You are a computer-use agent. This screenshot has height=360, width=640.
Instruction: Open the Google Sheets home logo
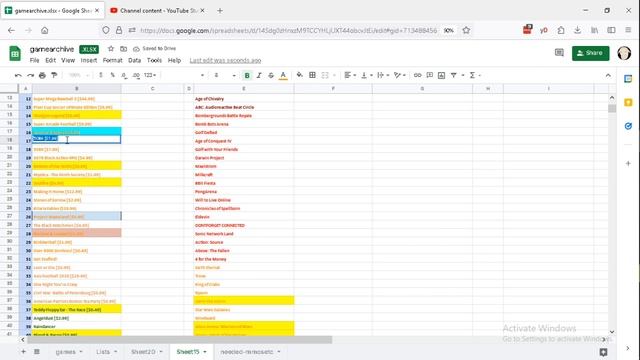[15, 53]
